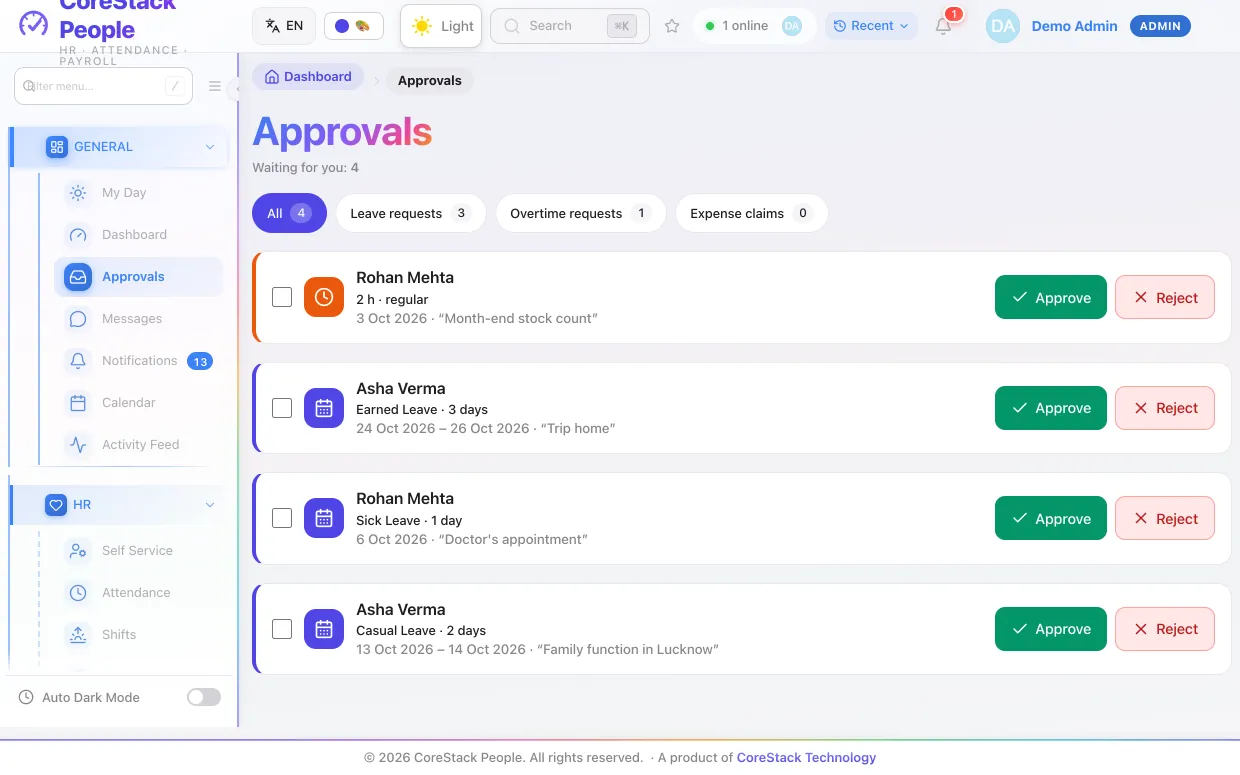Click the Filter menu input
1240x775 pixels.
coord(103,86)
